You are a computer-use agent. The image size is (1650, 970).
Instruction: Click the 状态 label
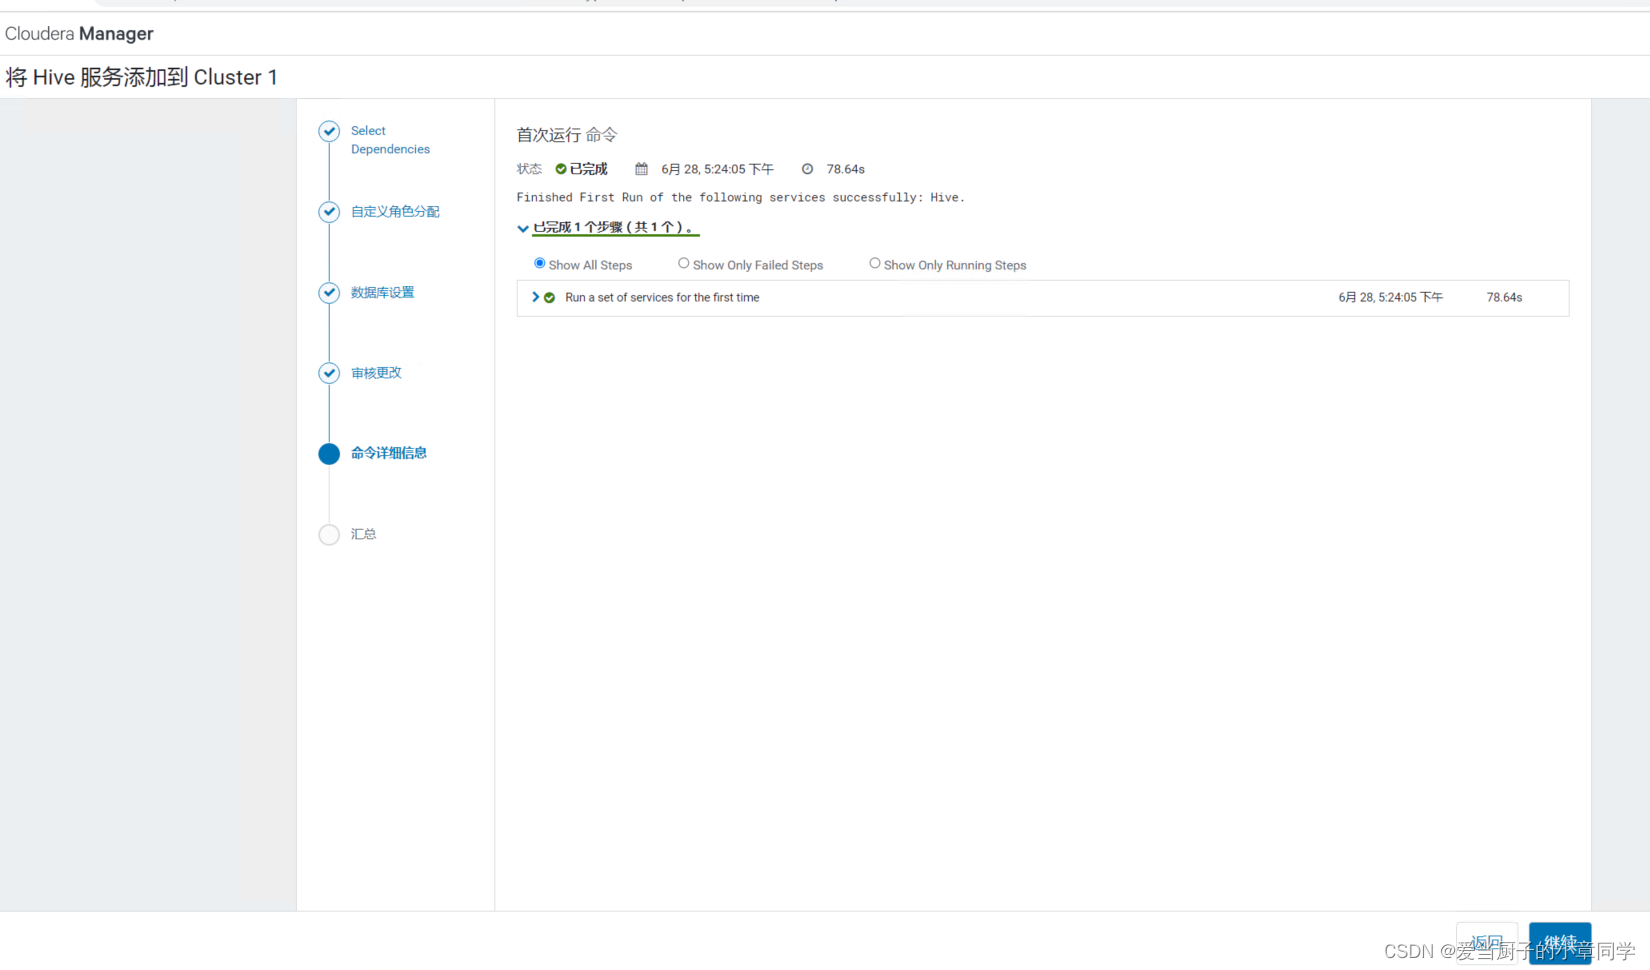[529, 169]
